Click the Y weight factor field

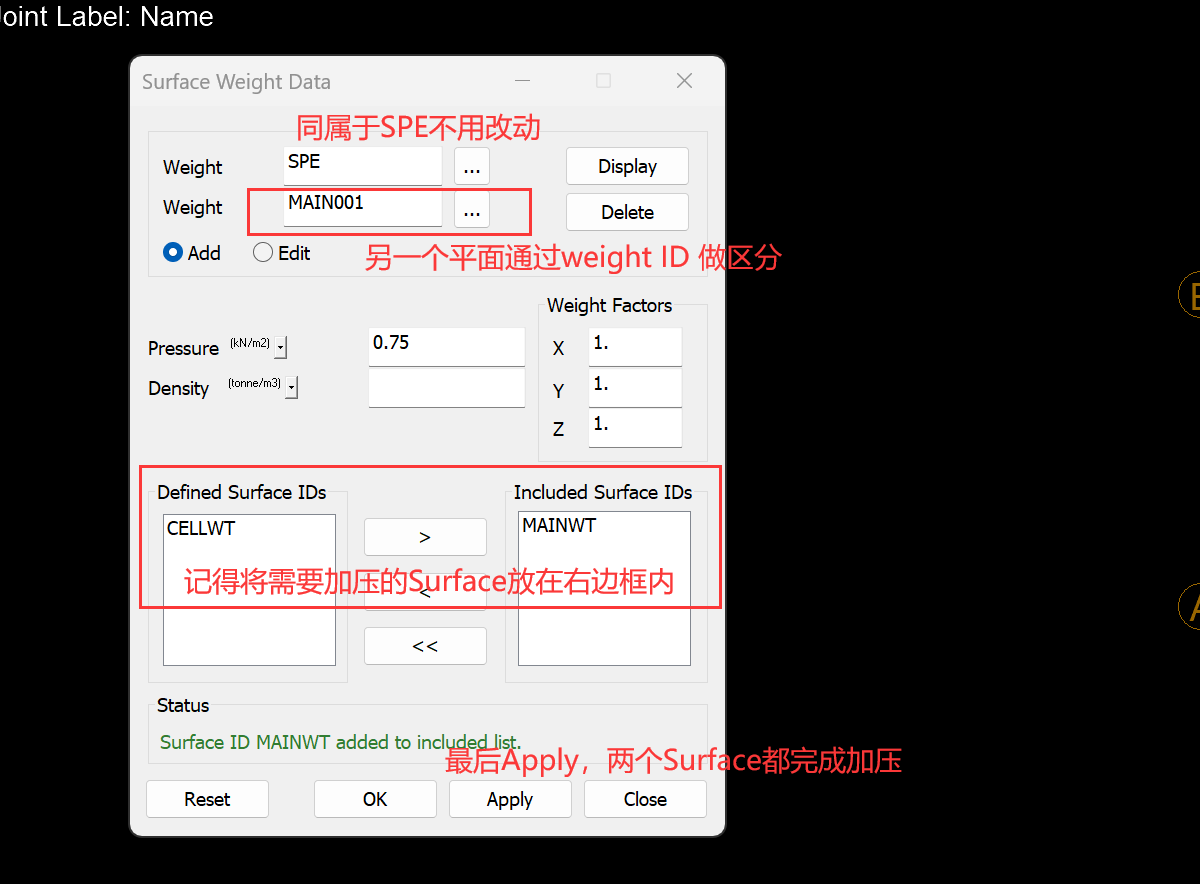coord(635,387)
